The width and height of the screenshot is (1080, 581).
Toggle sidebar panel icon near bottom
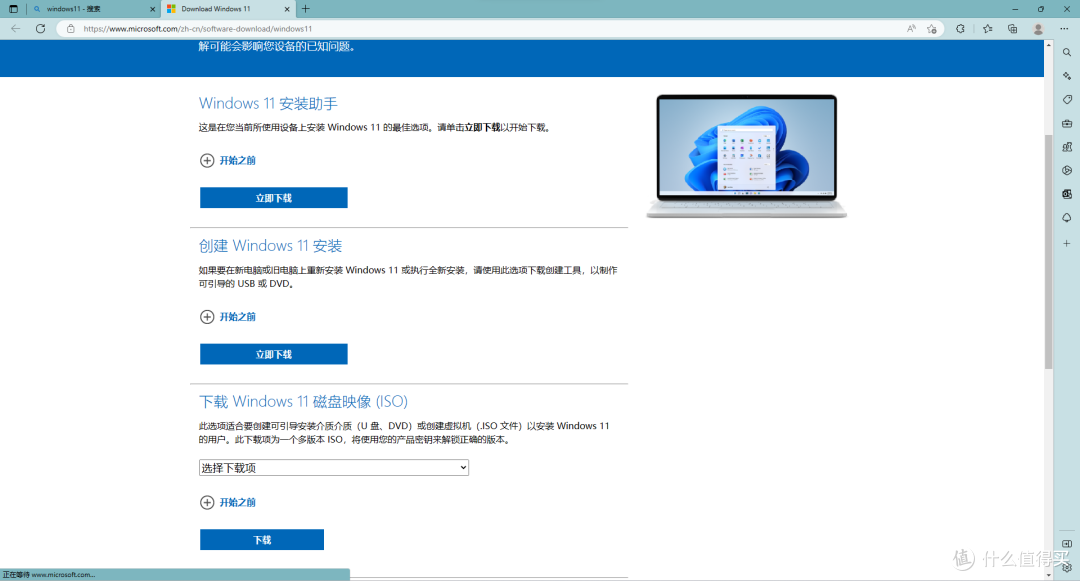pyautogui.click(x=1067, y=544)
